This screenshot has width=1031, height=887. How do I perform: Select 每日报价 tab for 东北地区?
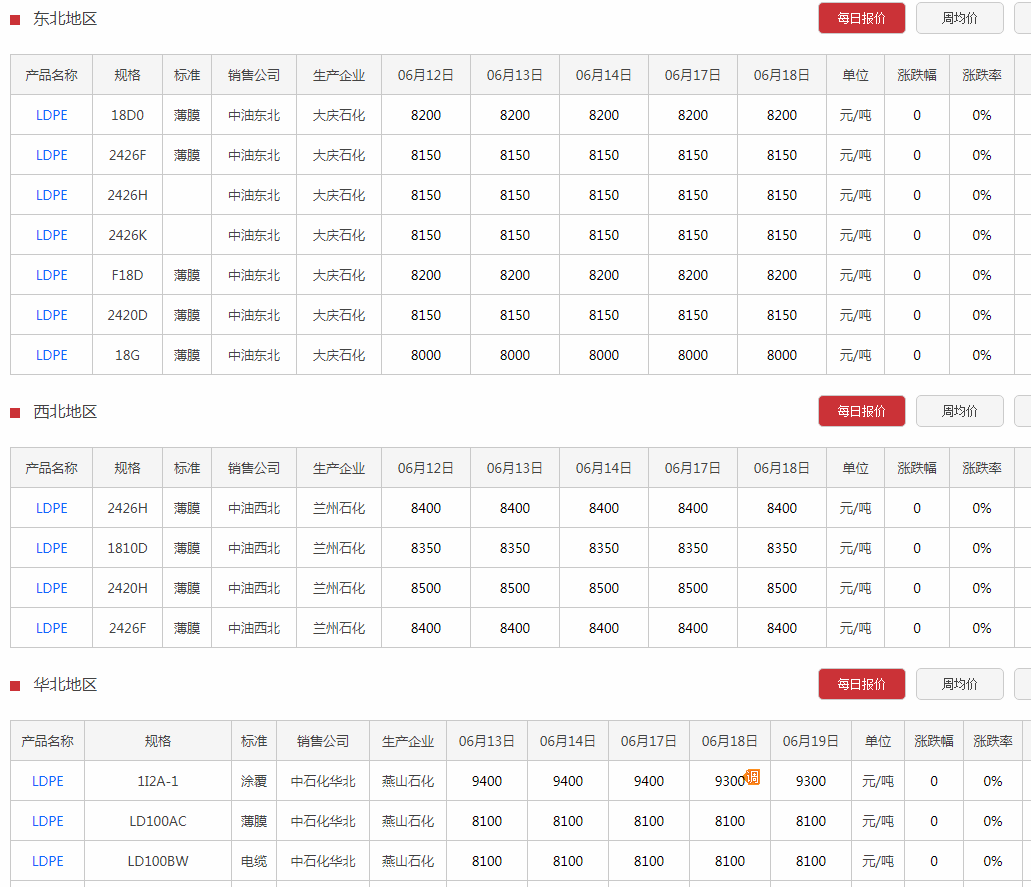(x=861, y=18)
